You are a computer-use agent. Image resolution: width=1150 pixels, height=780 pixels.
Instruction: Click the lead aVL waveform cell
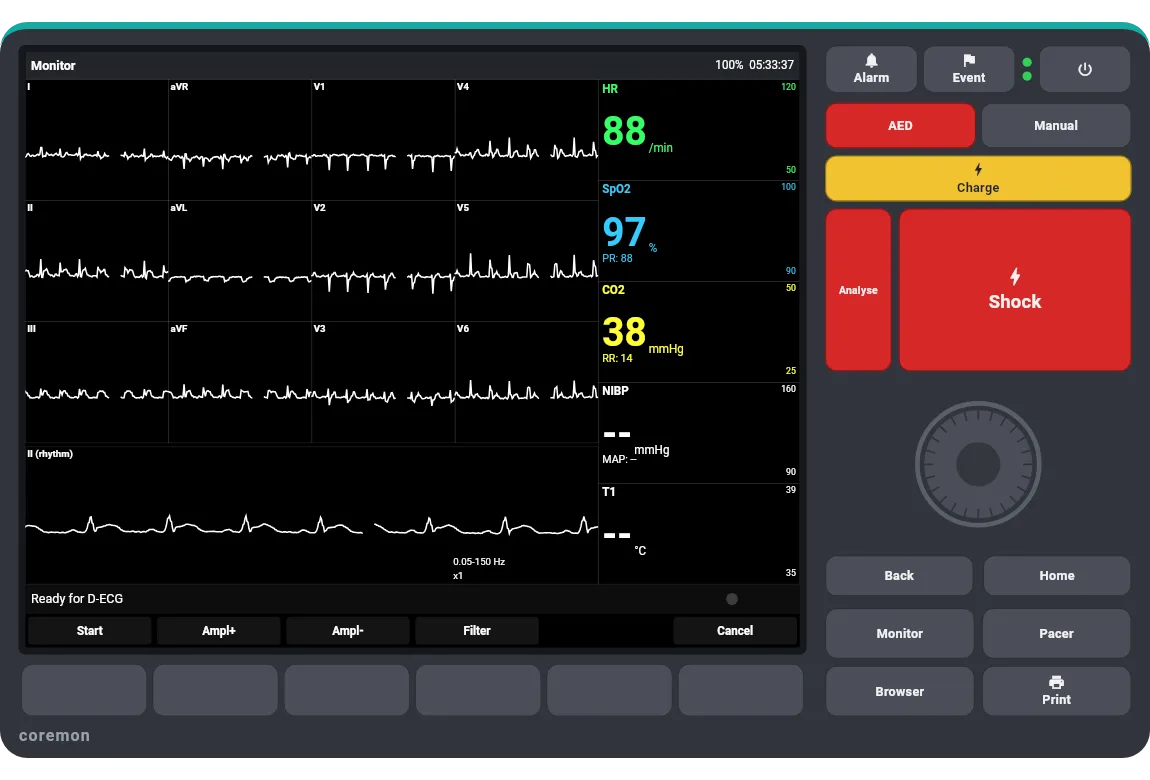(240, 261)
